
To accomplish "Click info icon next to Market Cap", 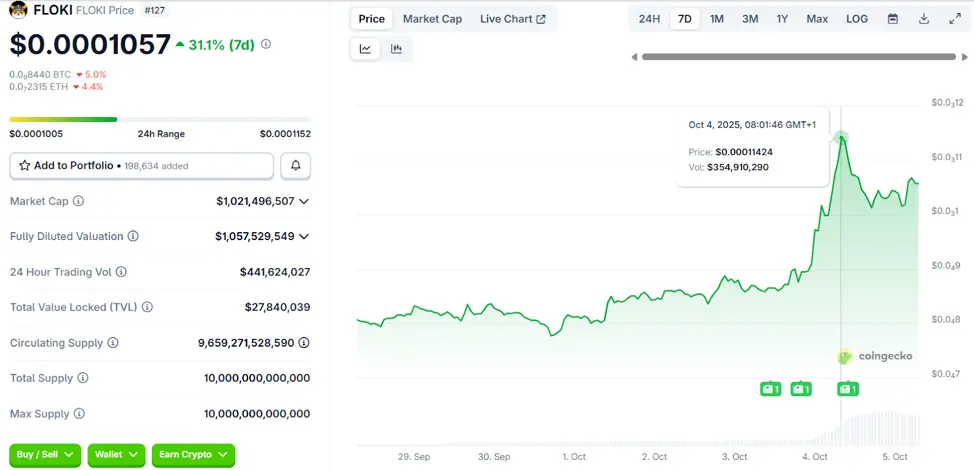I will [x=79, y=201].
